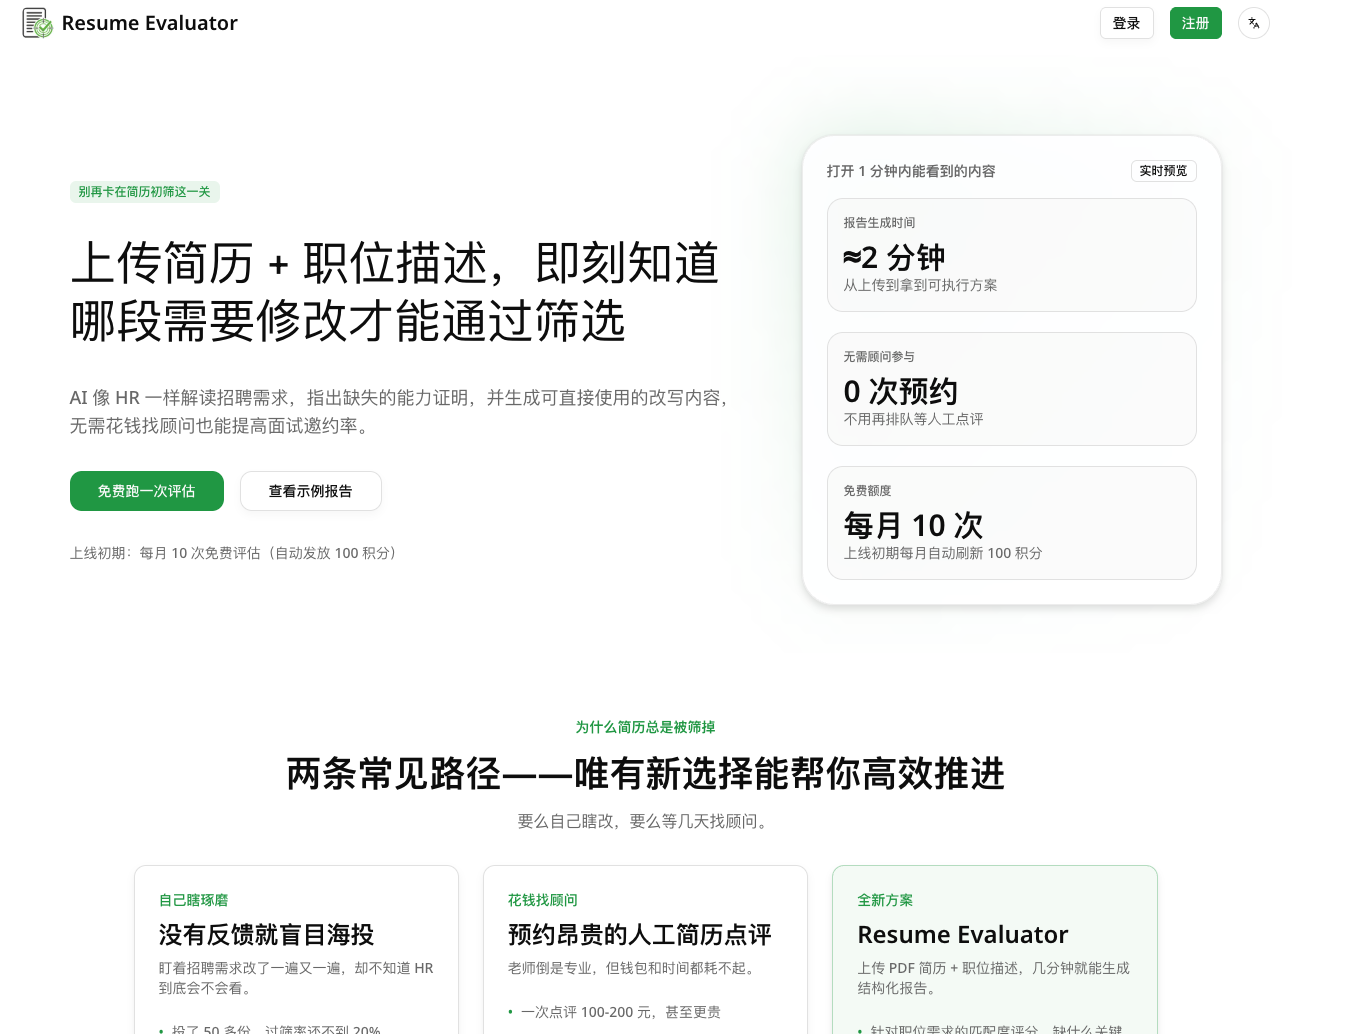Click the Resume Evaluator brand title text
Viewport: 1349px width, 1034px height.
click(x=150, y=23)
